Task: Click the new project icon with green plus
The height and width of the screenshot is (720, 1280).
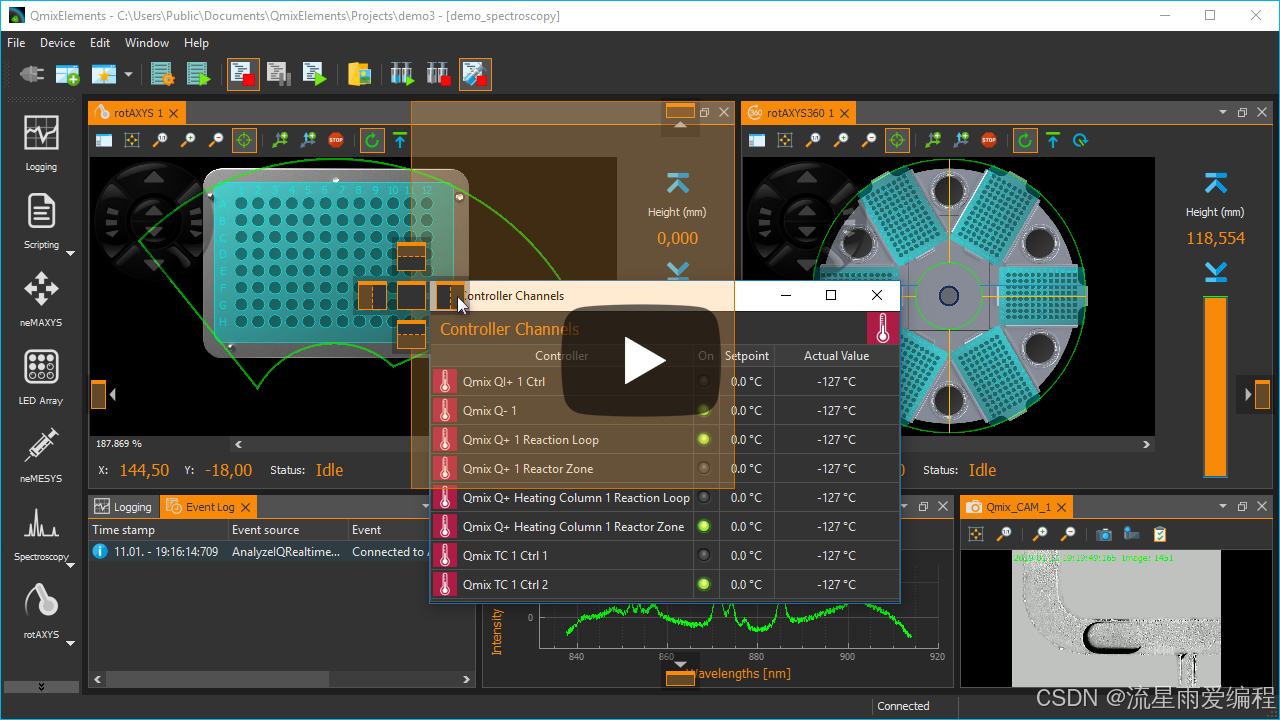Action: coord(67,75)
